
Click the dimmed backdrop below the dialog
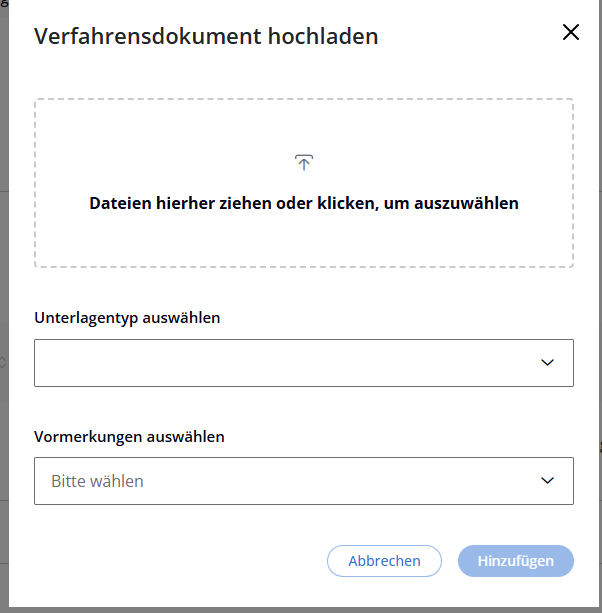pyautogui.click(x=300, y=608)
